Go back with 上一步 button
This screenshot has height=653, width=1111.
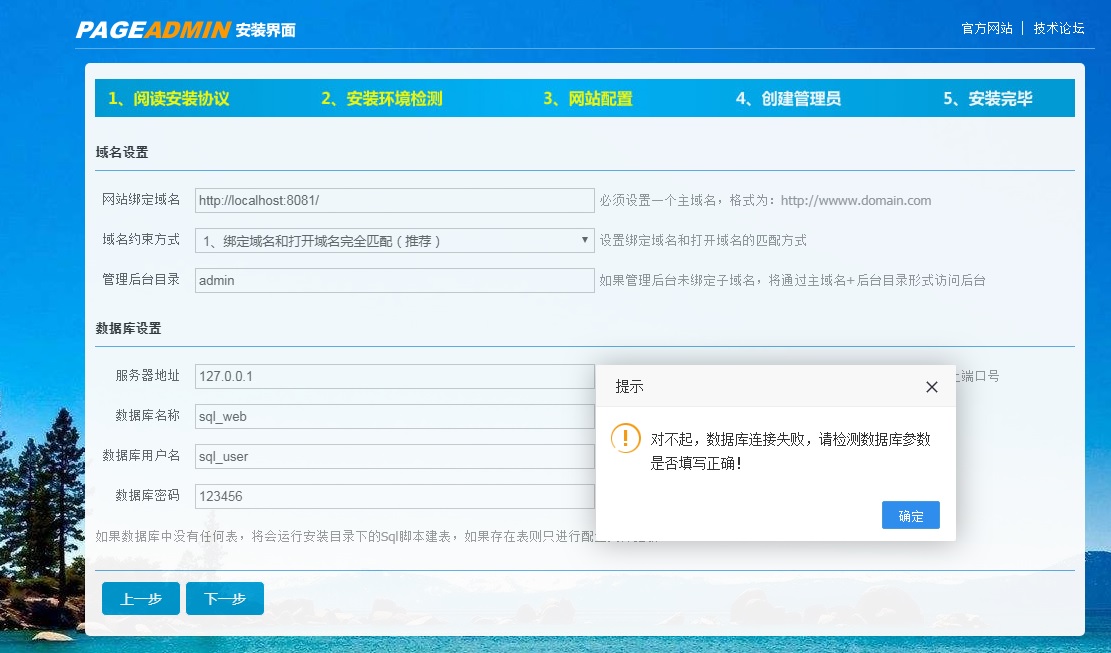click(141, 598)
